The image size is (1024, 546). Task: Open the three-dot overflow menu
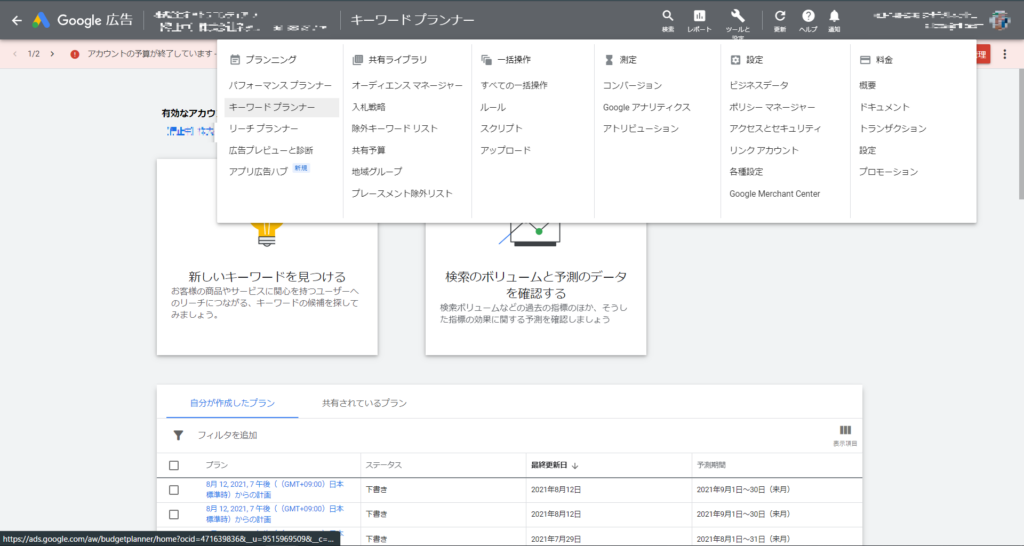(1005, 54)
